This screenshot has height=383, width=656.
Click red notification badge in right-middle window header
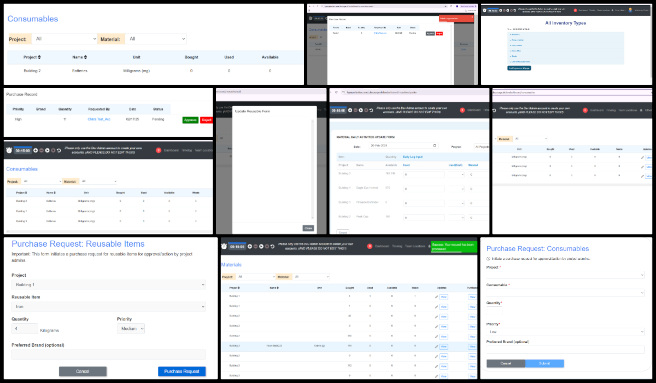585,110
